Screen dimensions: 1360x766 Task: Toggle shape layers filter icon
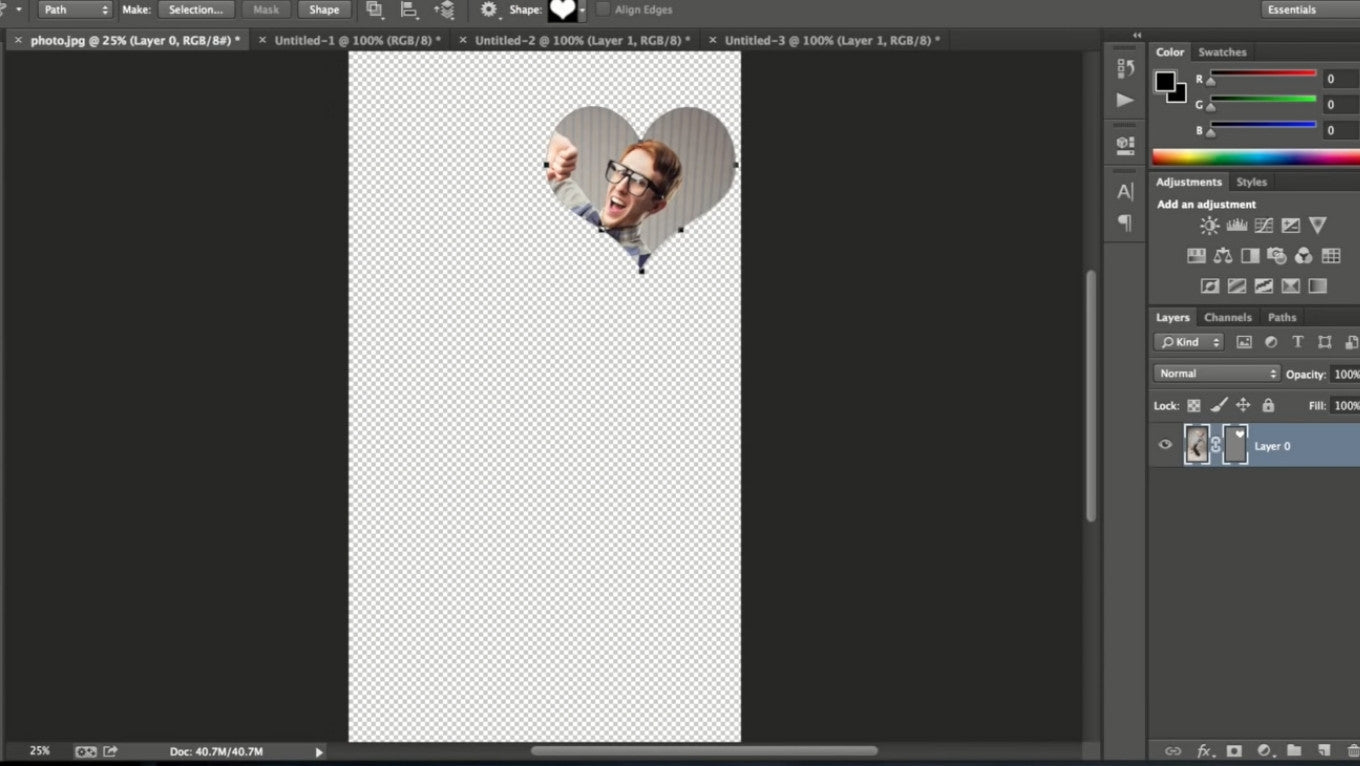pos(1325,342)
